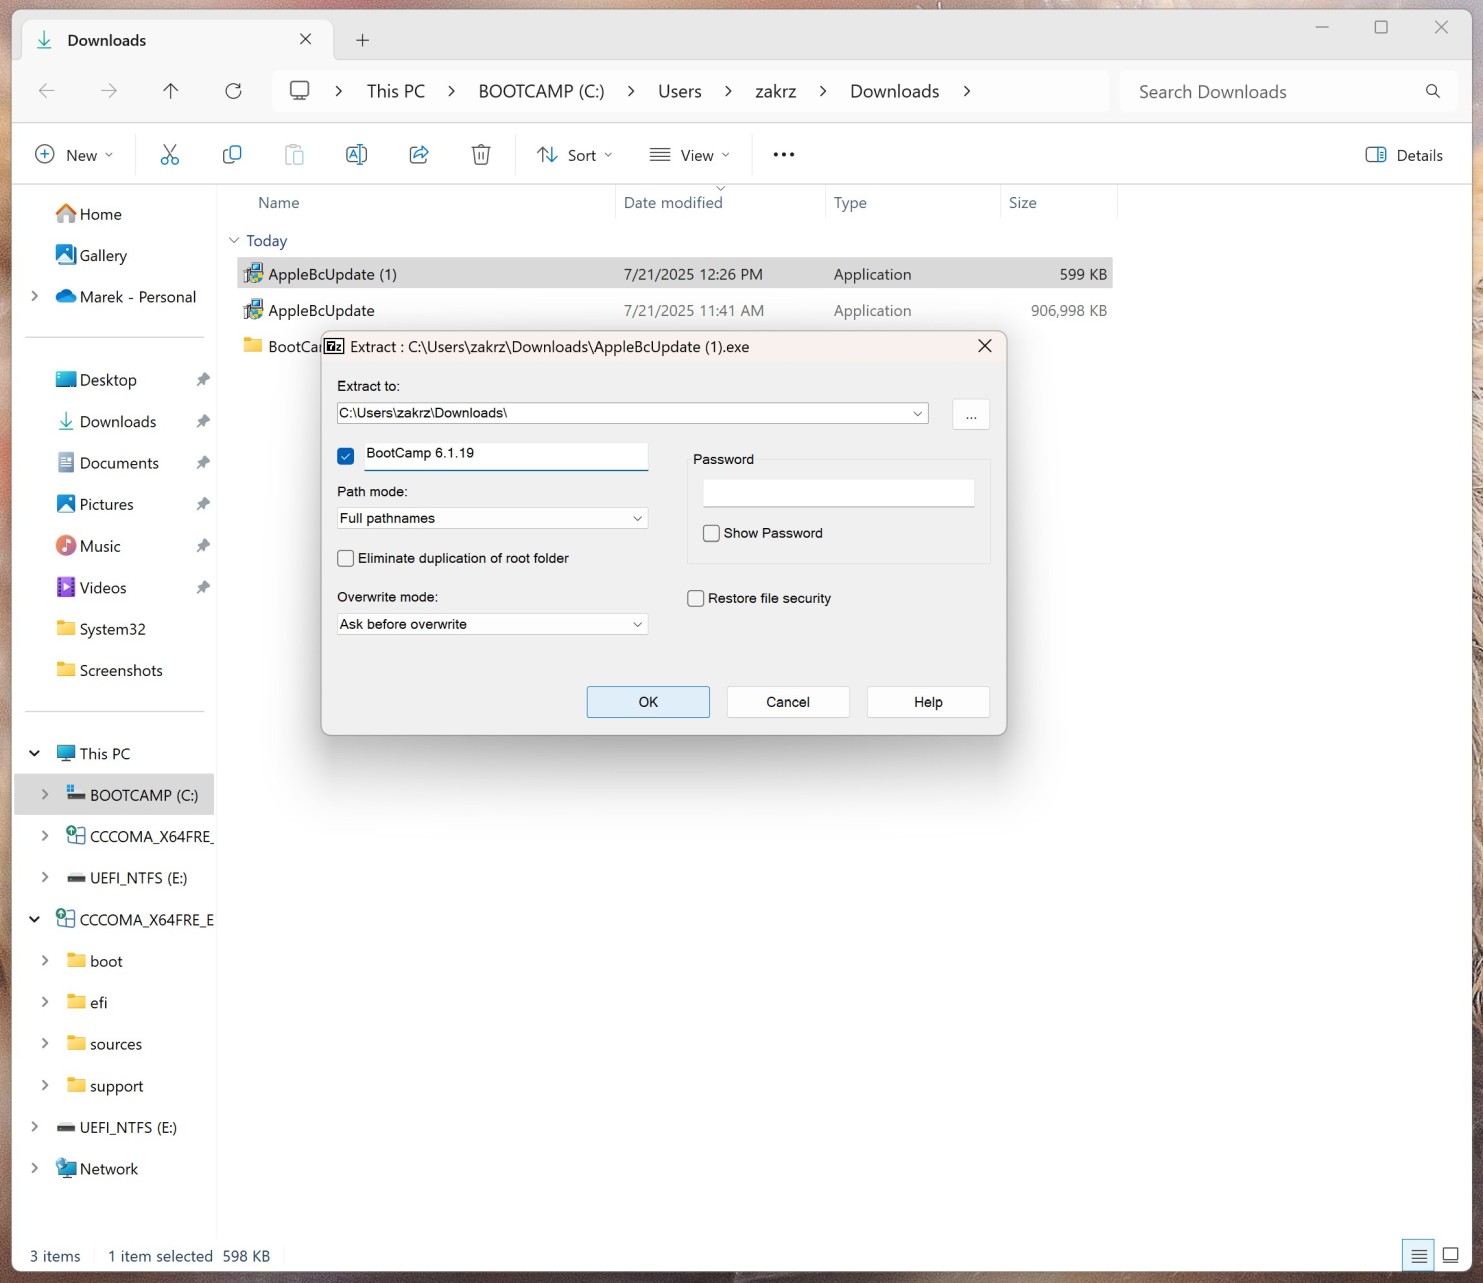The width and height of the screenshot is (1483, 1283).
Task: Go back with the back arrow
Action: click(46, 91)
